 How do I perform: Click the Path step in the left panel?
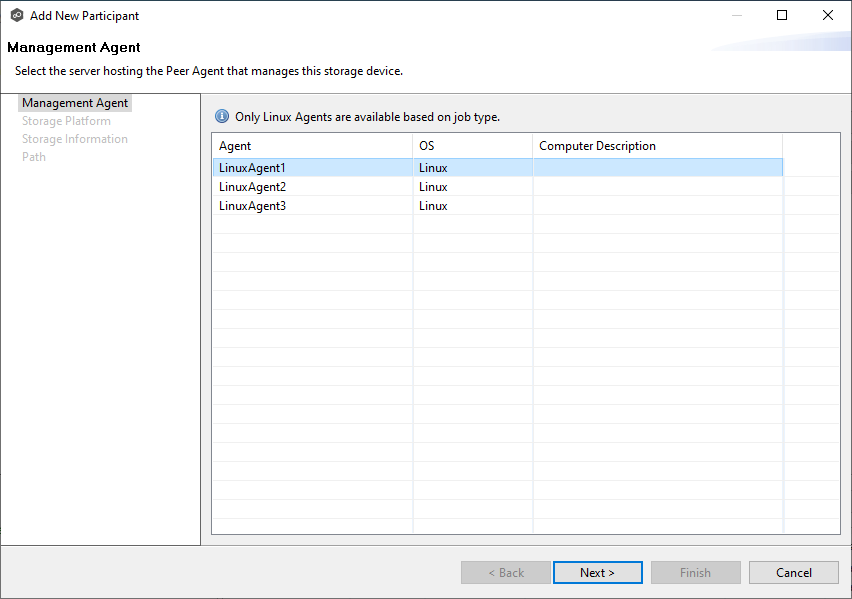coord(33,156)
